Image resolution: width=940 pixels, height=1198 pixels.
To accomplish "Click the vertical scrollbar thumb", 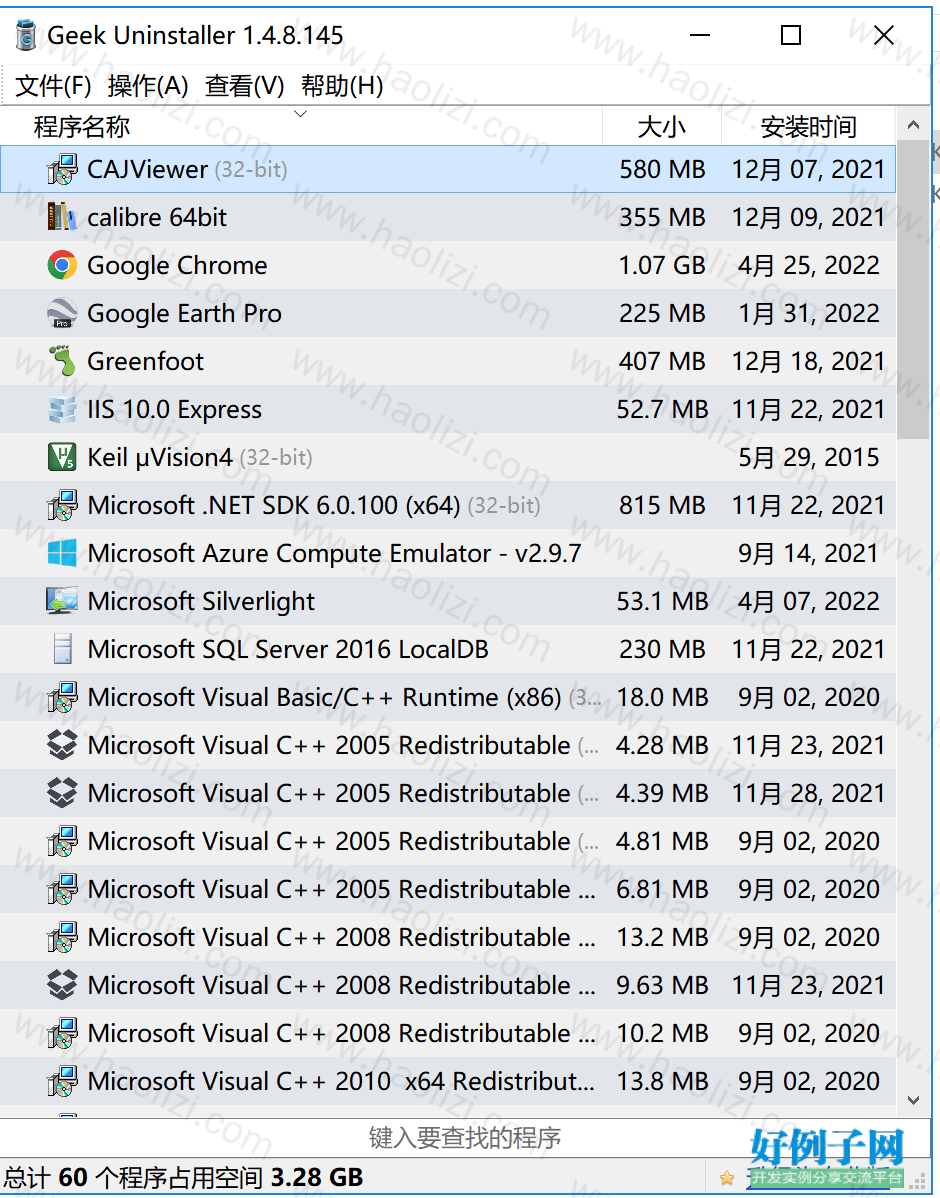I will pos(913,290).
